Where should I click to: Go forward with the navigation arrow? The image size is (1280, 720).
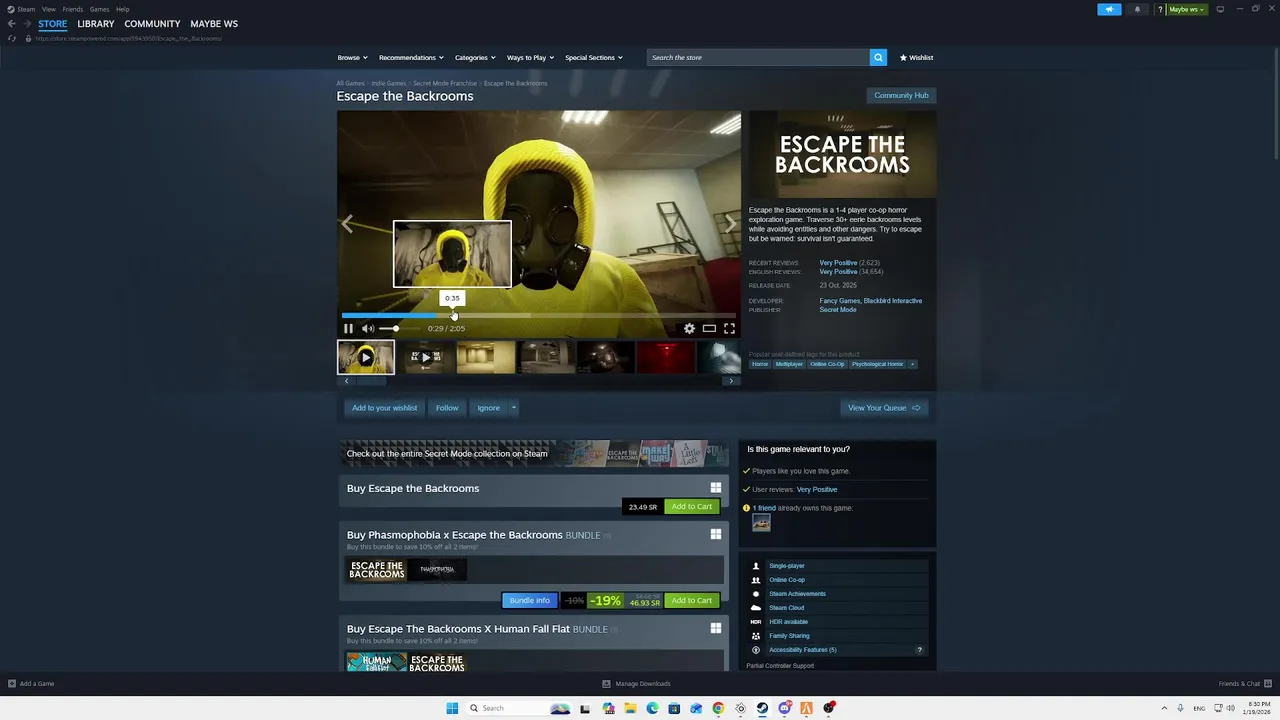pos(28,24)
